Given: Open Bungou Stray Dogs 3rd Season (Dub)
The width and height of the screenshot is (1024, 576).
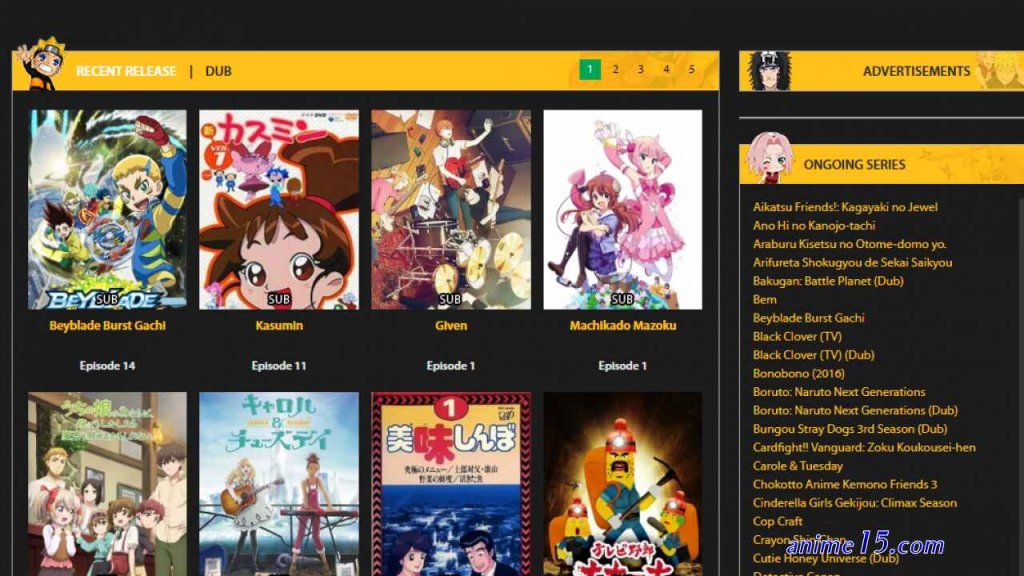Looking at the screenshot, I should point(850,429).
